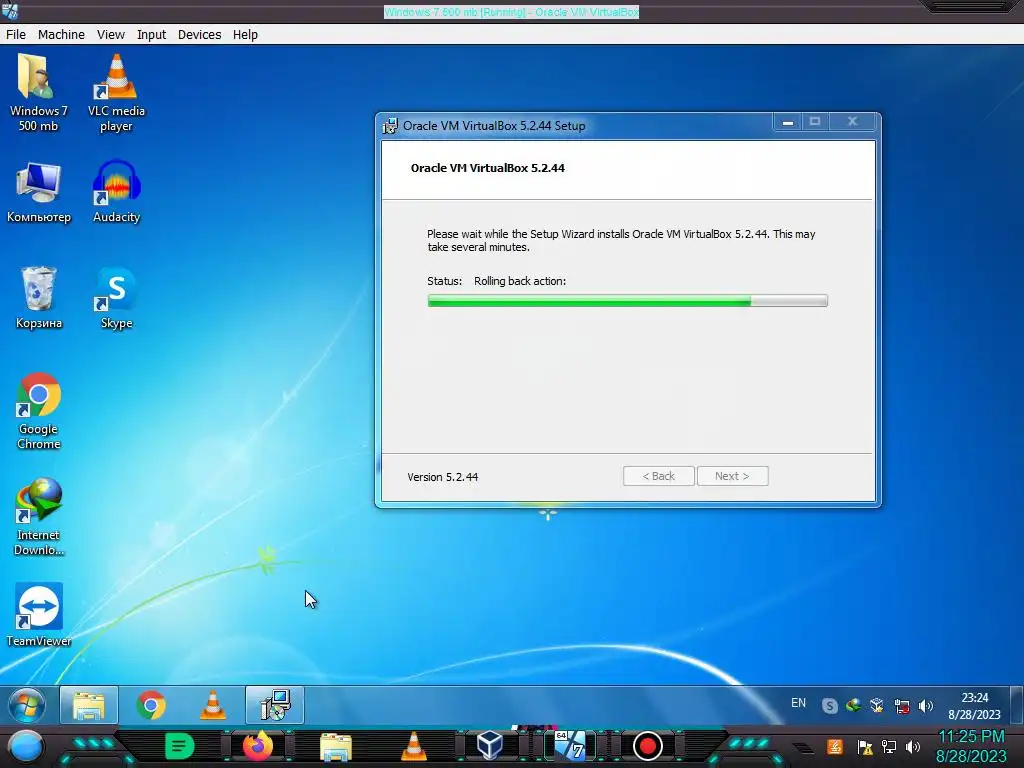Click the installation progress bar

(x=627, y=300)
